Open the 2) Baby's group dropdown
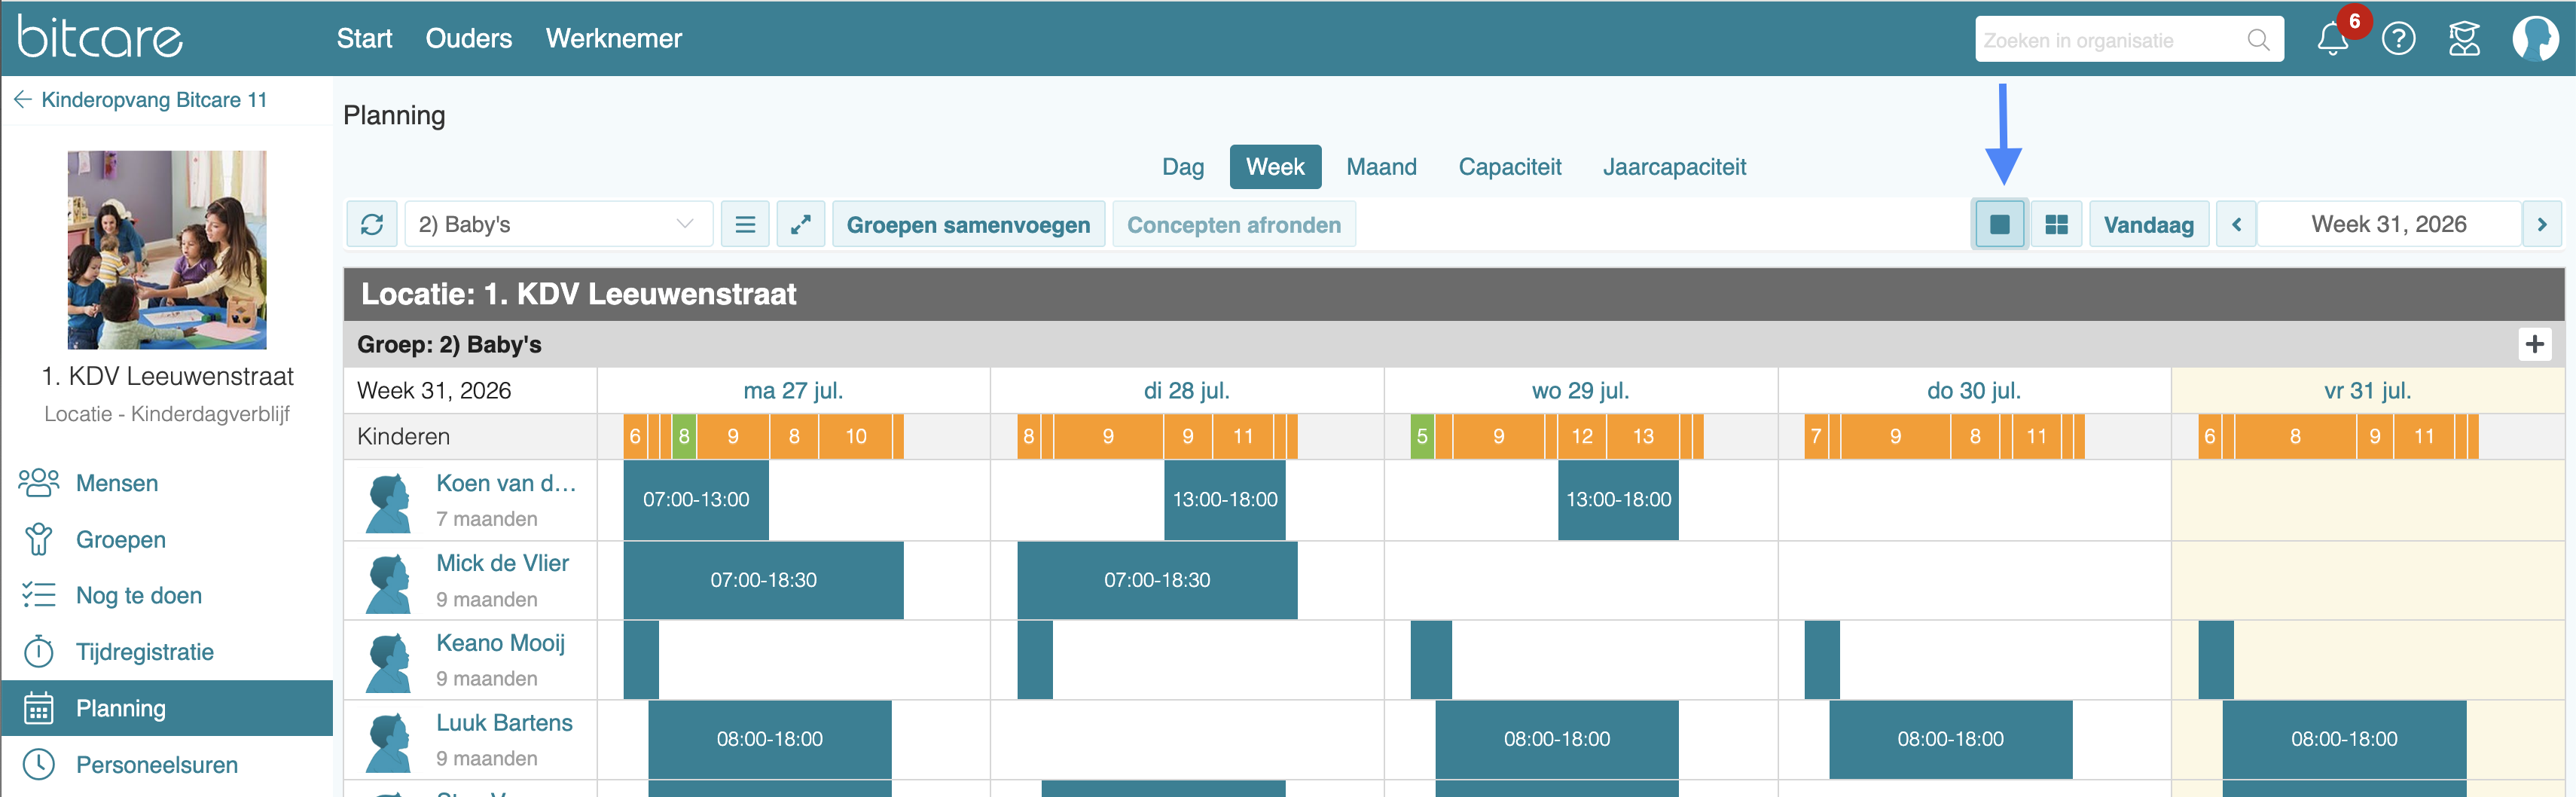Image resolution: width=2576 pixels, height=797 pixels. point(559,224)
